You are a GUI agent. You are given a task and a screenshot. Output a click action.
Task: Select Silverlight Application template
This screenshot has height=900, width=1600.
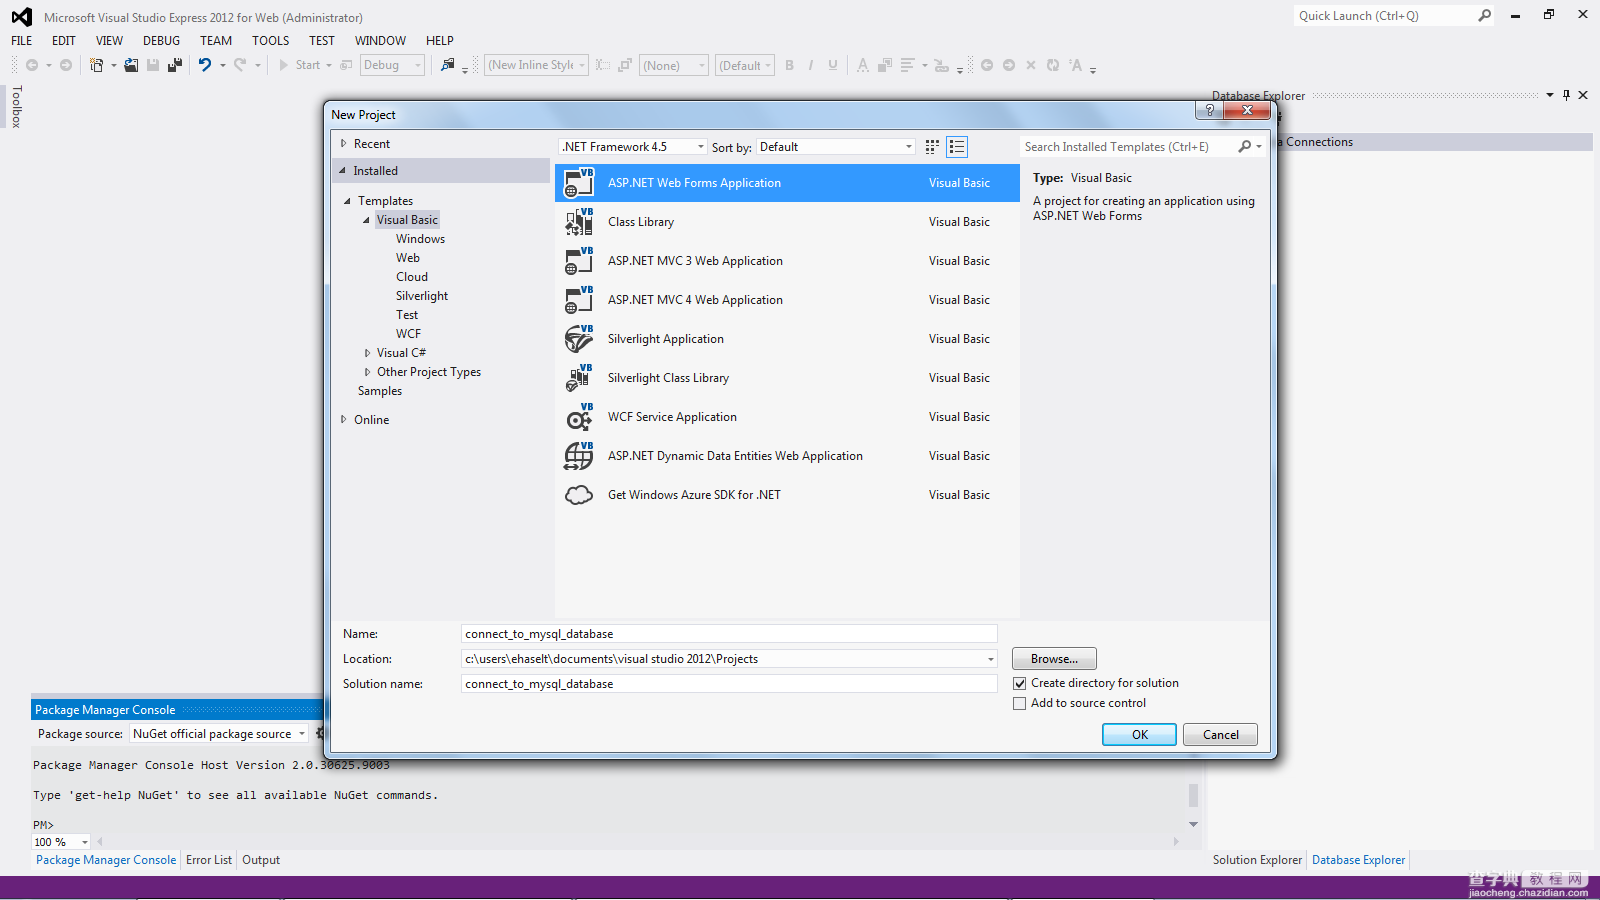(787, 339)
